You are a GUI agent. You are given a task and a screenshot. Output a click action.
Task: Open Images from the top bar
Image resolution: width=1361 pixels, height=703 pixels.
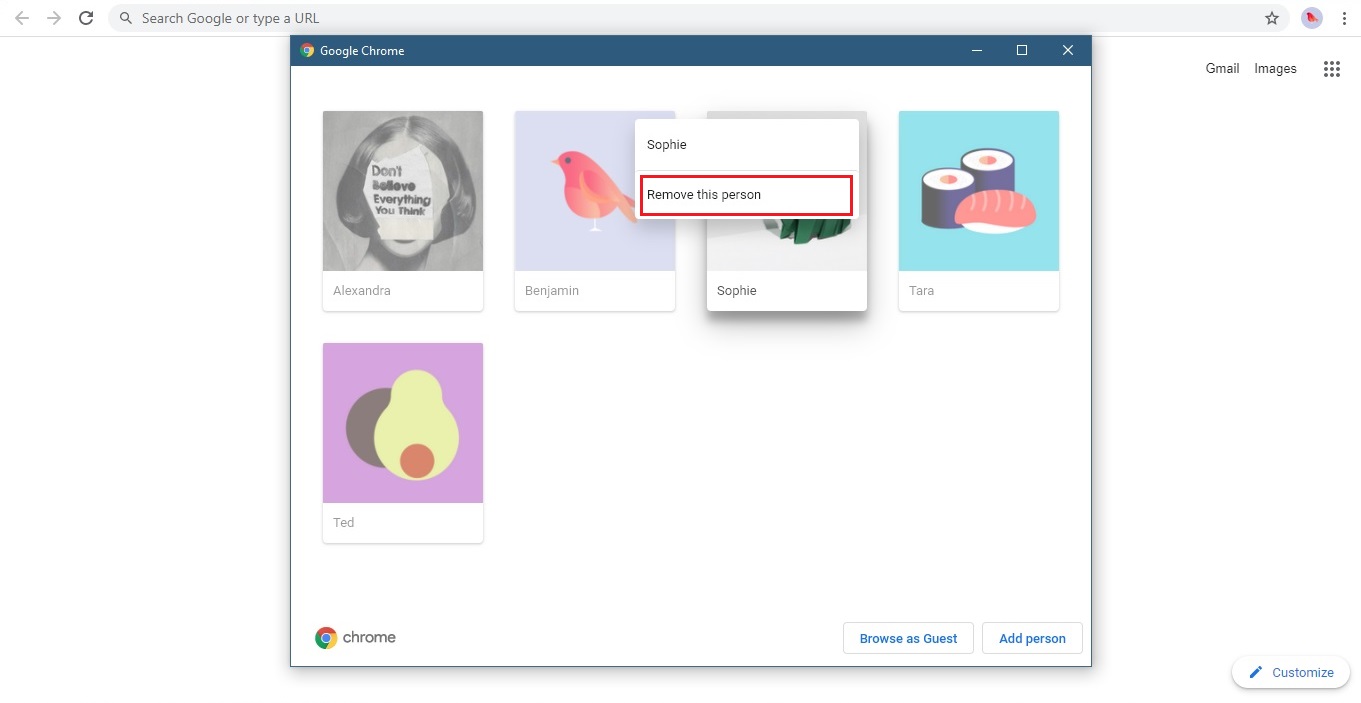pyautogui.click(x=1274, y=68)
